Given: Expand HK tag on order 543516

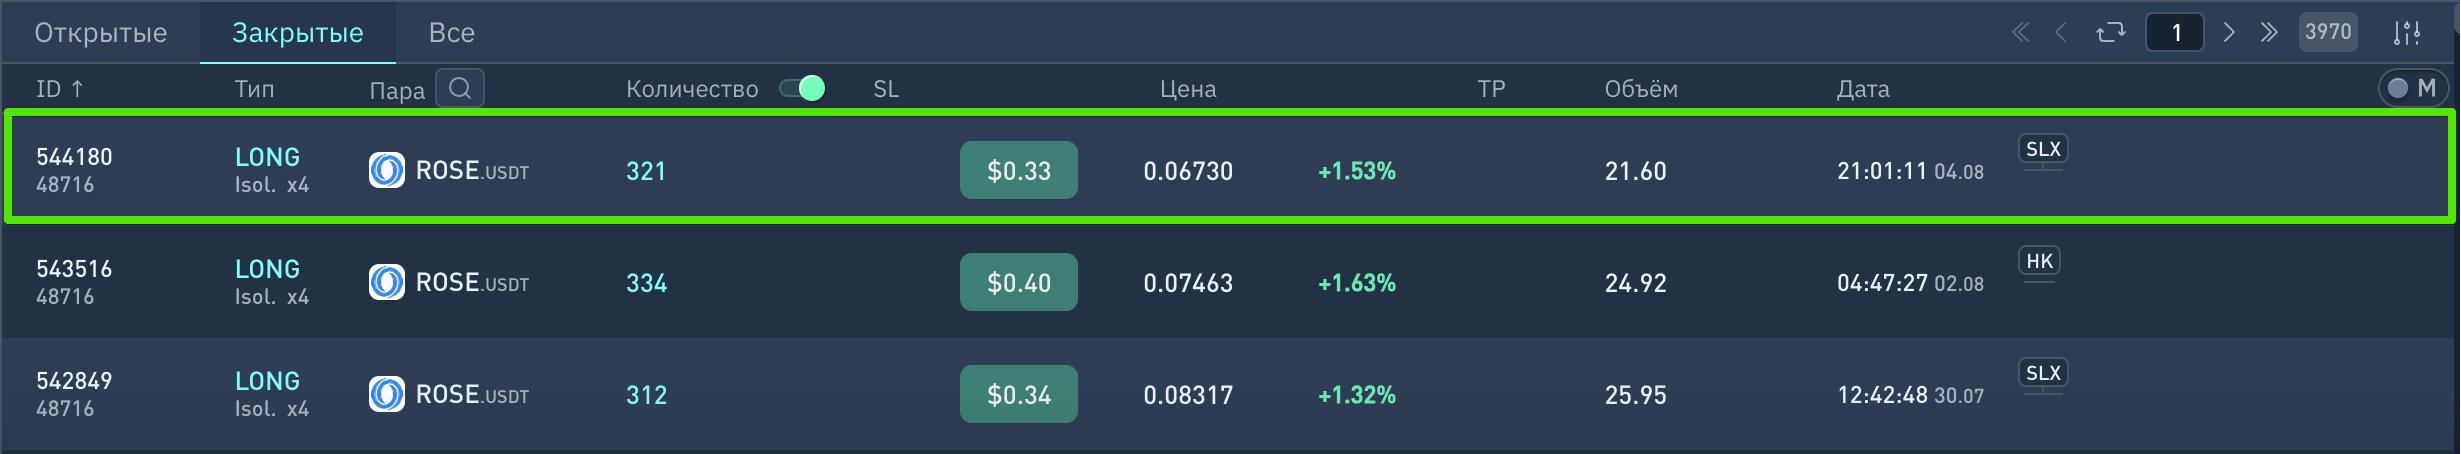Looking at the screenshot, I should pos(2039,262).
